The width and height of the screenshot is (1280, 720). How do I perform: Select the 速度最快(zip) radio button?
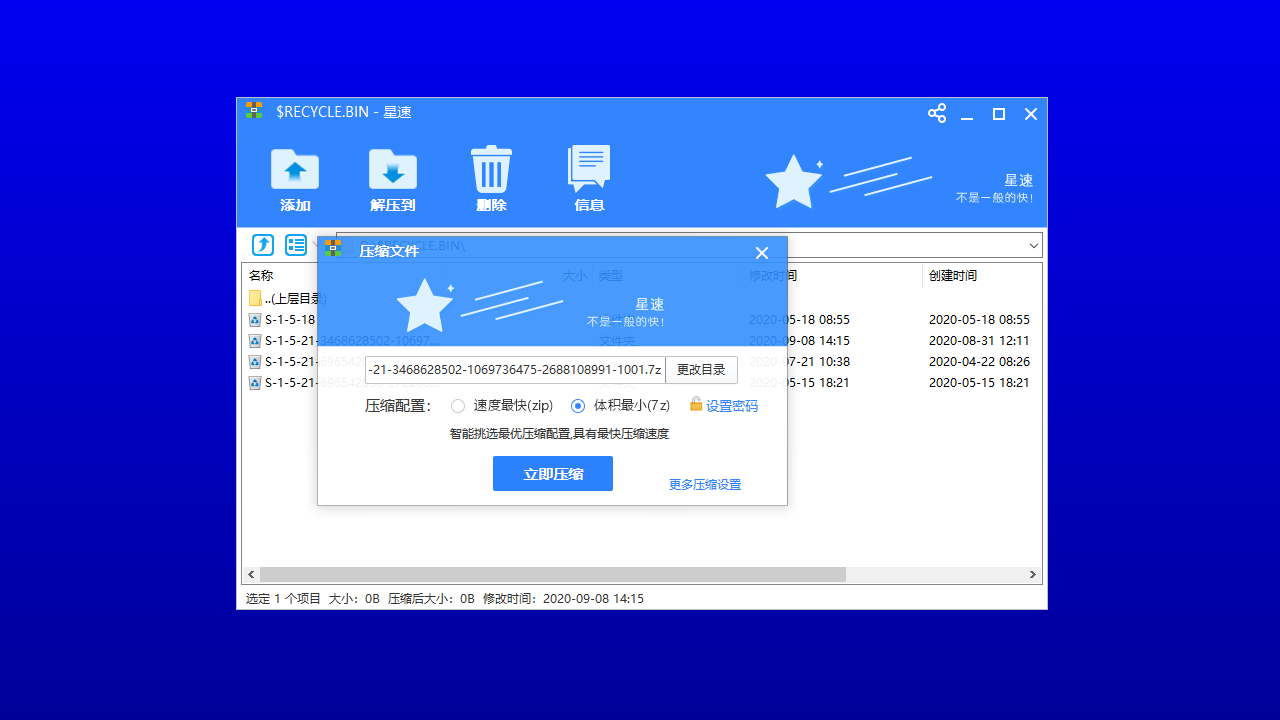457,405
